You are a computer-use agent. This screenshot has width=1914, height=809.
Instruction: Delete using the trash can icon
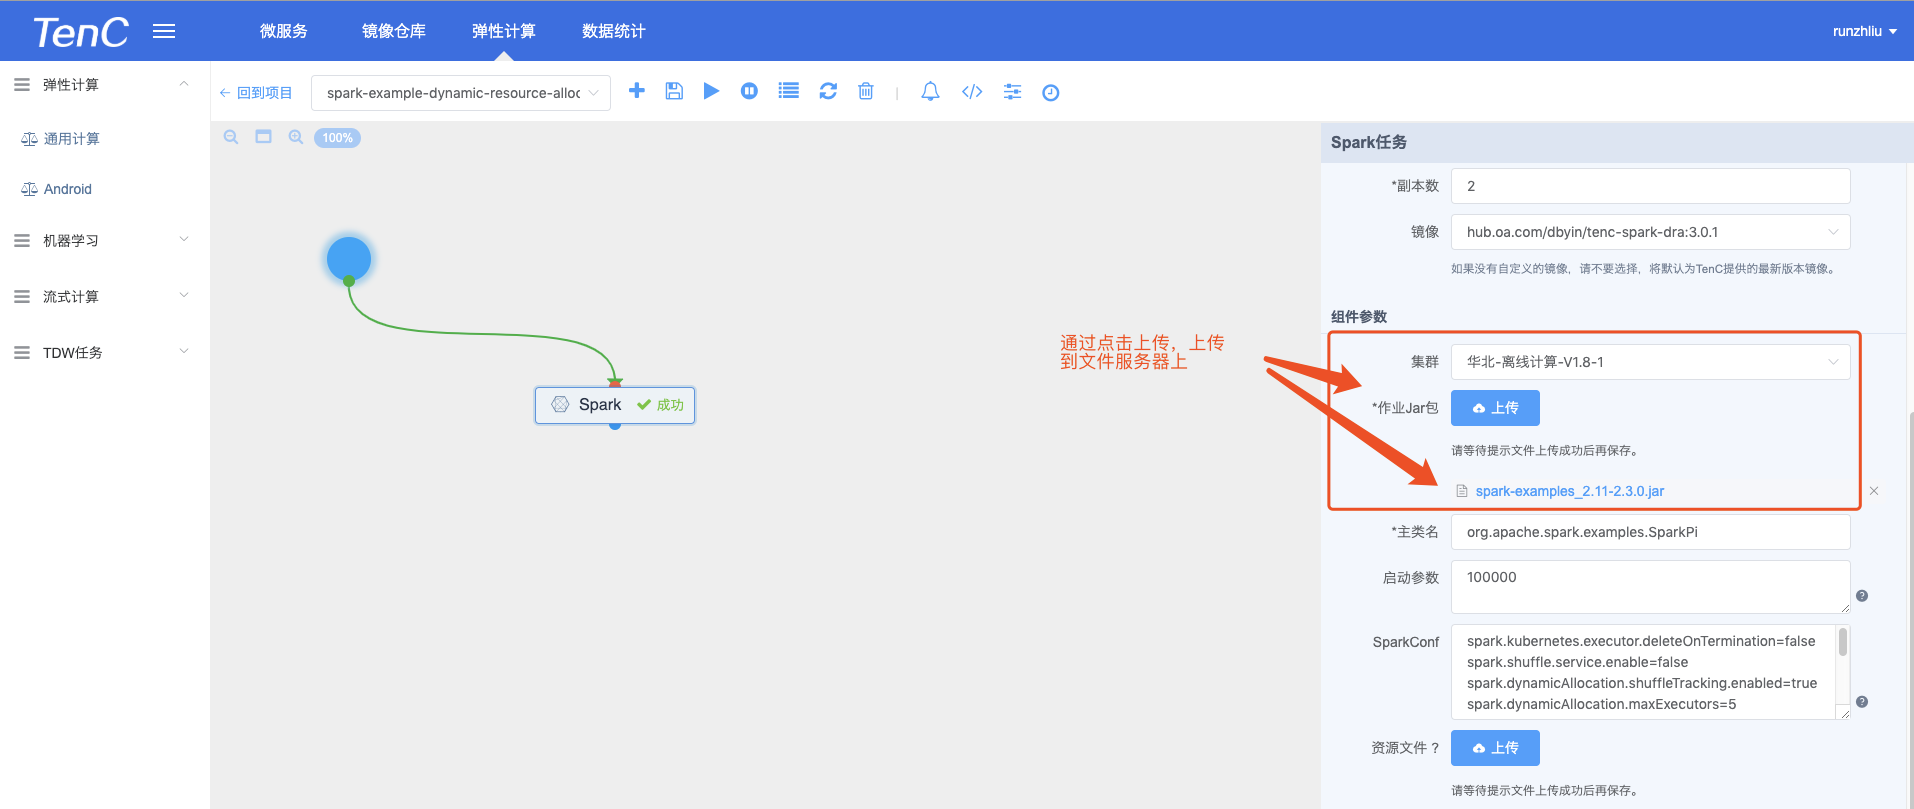coord(866,91)
